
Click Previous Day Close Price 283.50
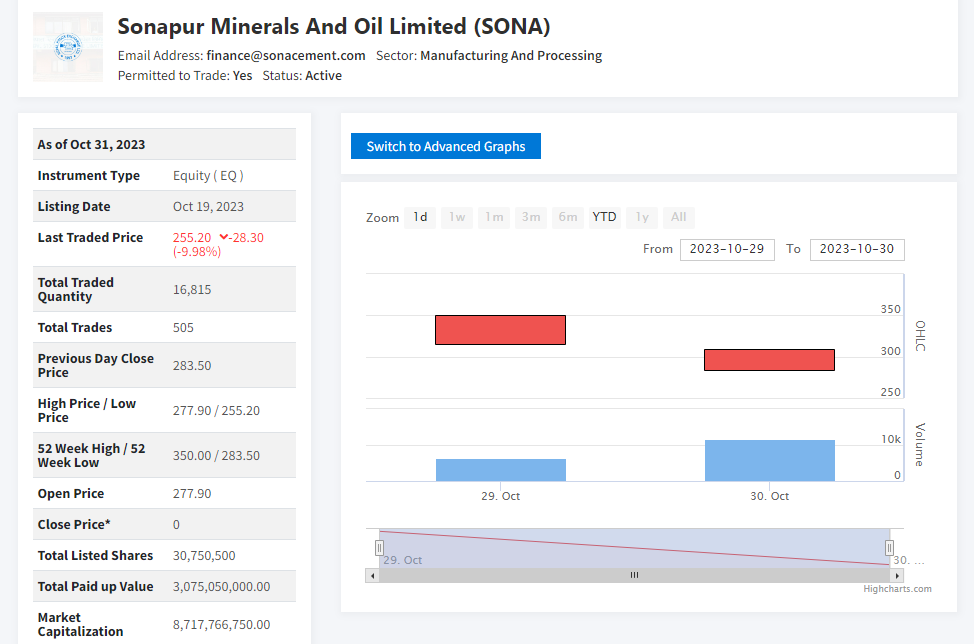click(x=192, y=366)
